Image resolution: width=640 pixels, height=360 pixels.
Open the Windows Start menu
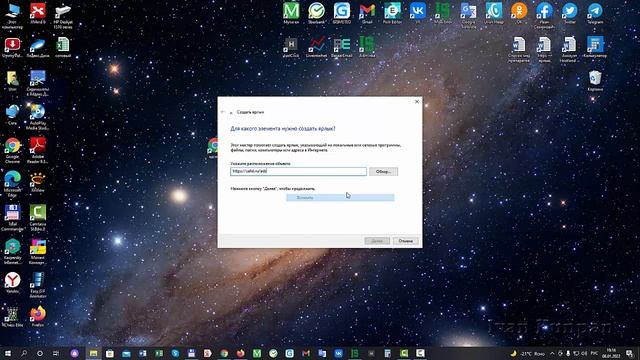(x=7, y=353)
